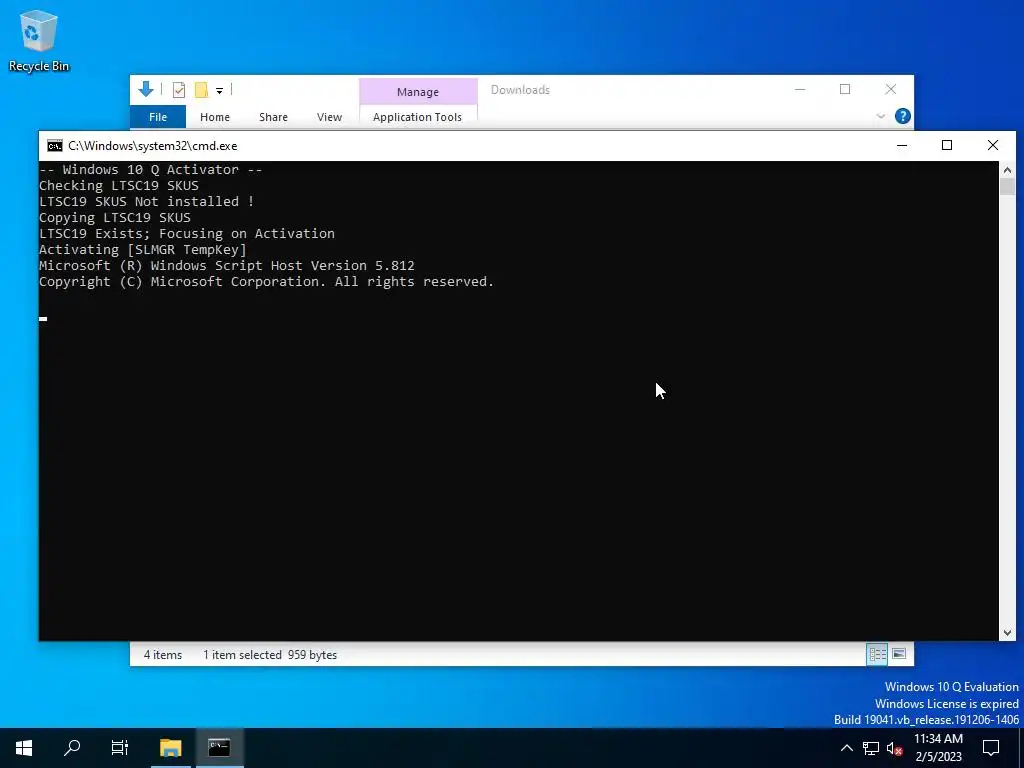Switch to the Home ribbon tab

click(215, 117)
